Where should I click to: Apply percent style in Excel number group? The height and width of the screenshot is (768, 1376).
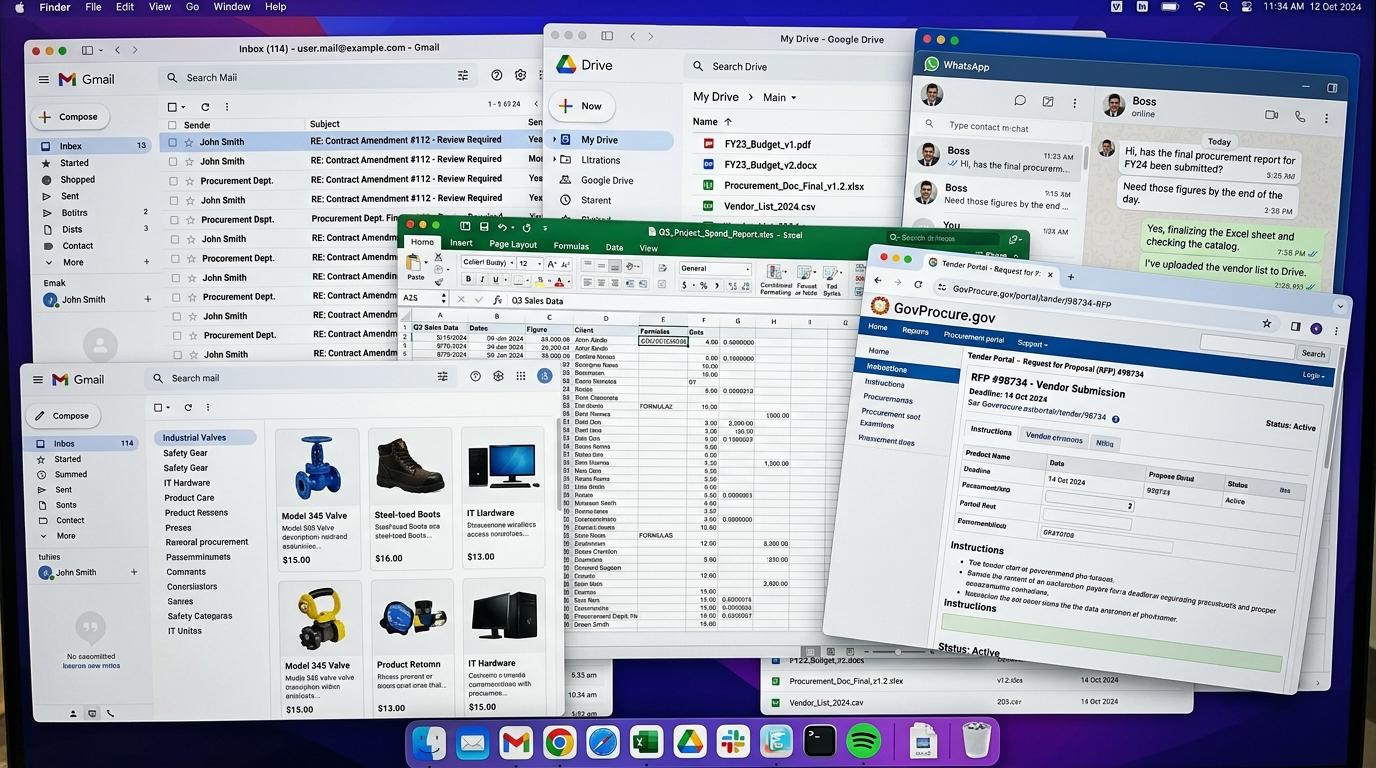coord(703,286)
